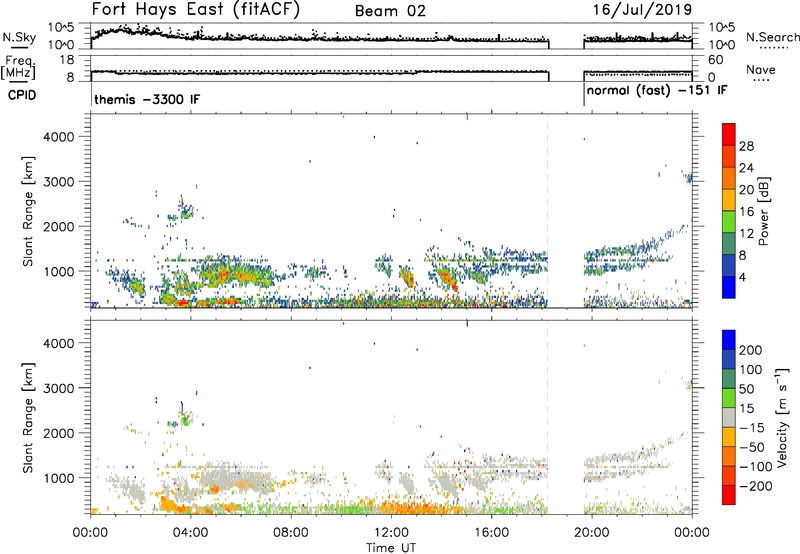Click the blue bottom of the power colorbar
The image size is (800, 554).
pos(729,287)
